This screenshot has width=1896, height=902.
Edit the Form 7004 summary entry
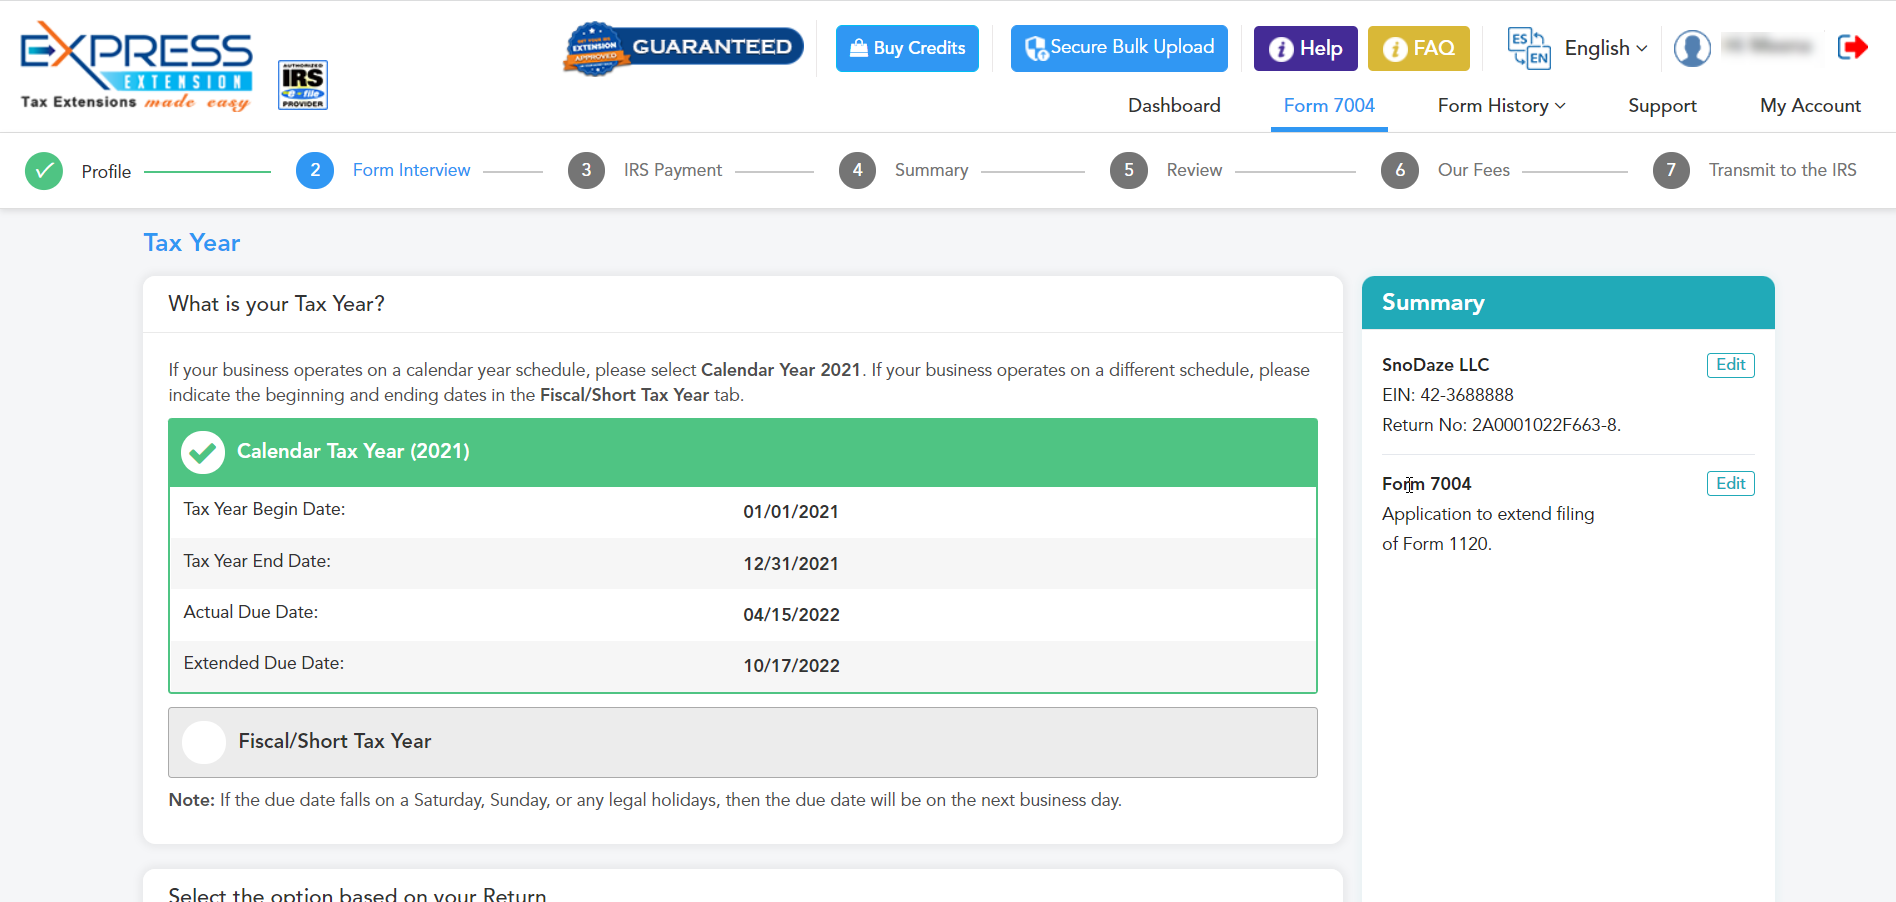(x=1730, y=484)
